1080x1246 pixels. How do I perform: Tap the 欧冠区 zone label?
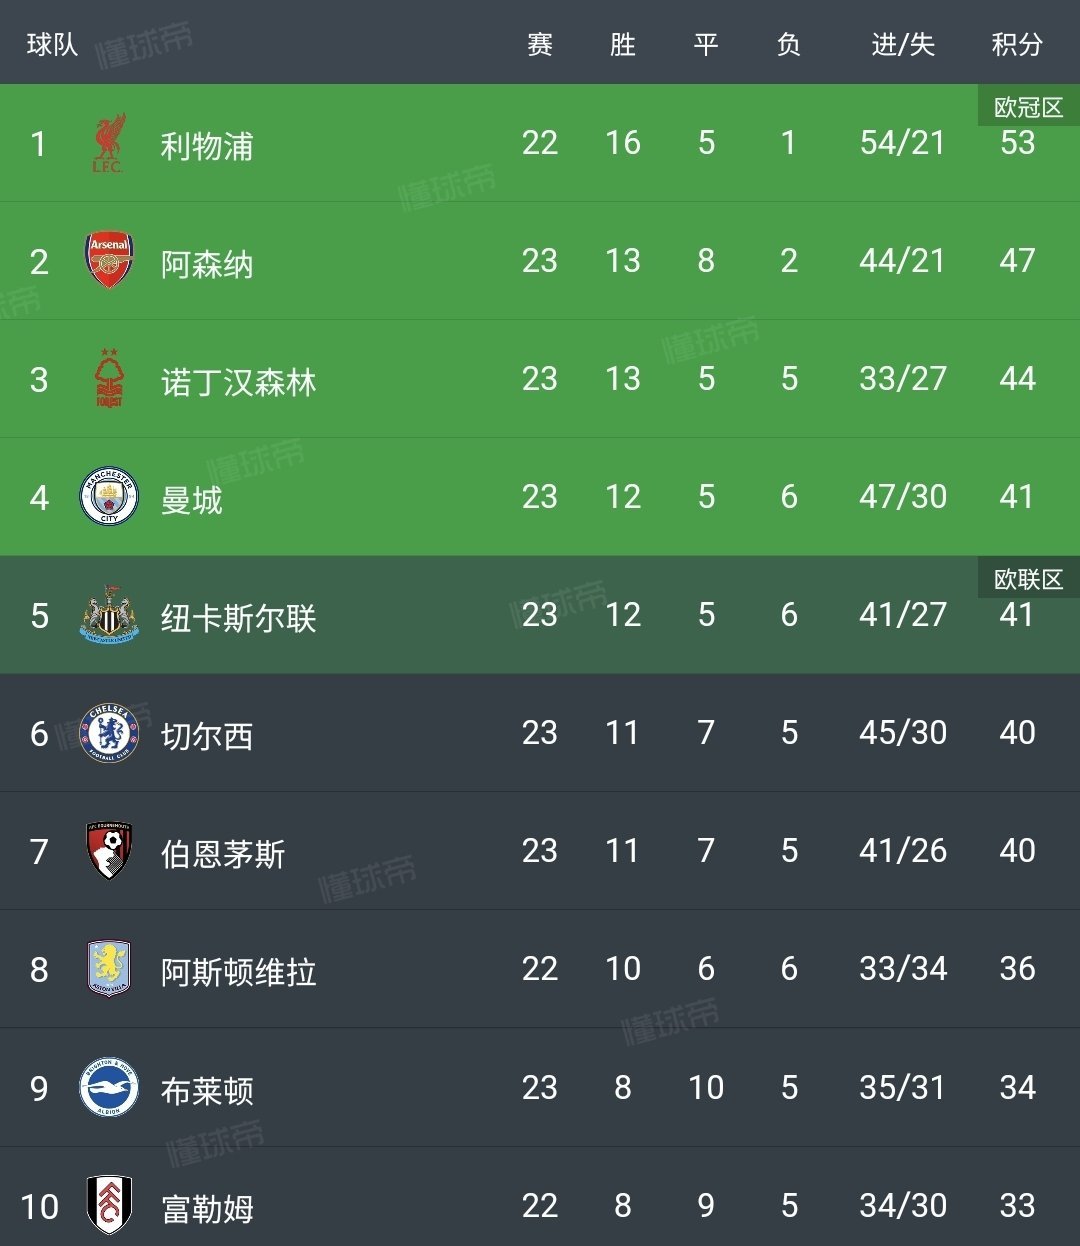(x=1028, y=107)
